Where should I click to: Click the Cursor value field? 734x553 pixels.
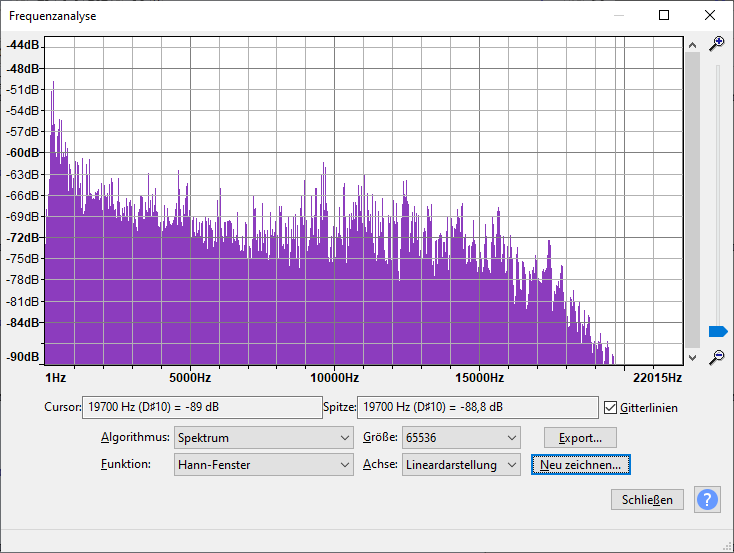[202, 407]
